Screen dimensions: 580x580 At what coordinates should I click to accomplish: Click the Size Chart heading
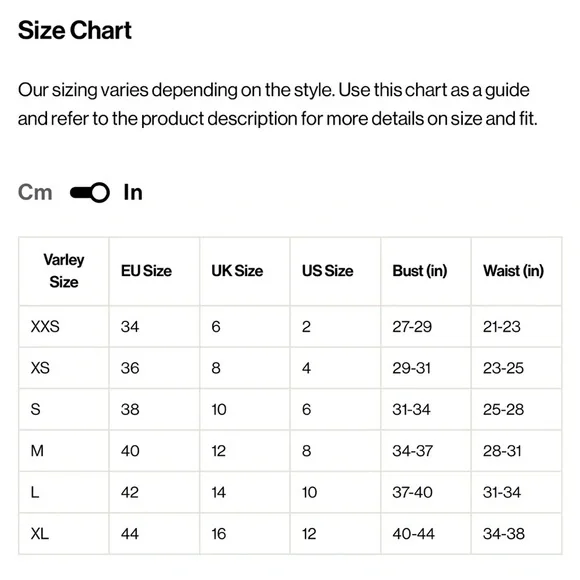[75, 30]
